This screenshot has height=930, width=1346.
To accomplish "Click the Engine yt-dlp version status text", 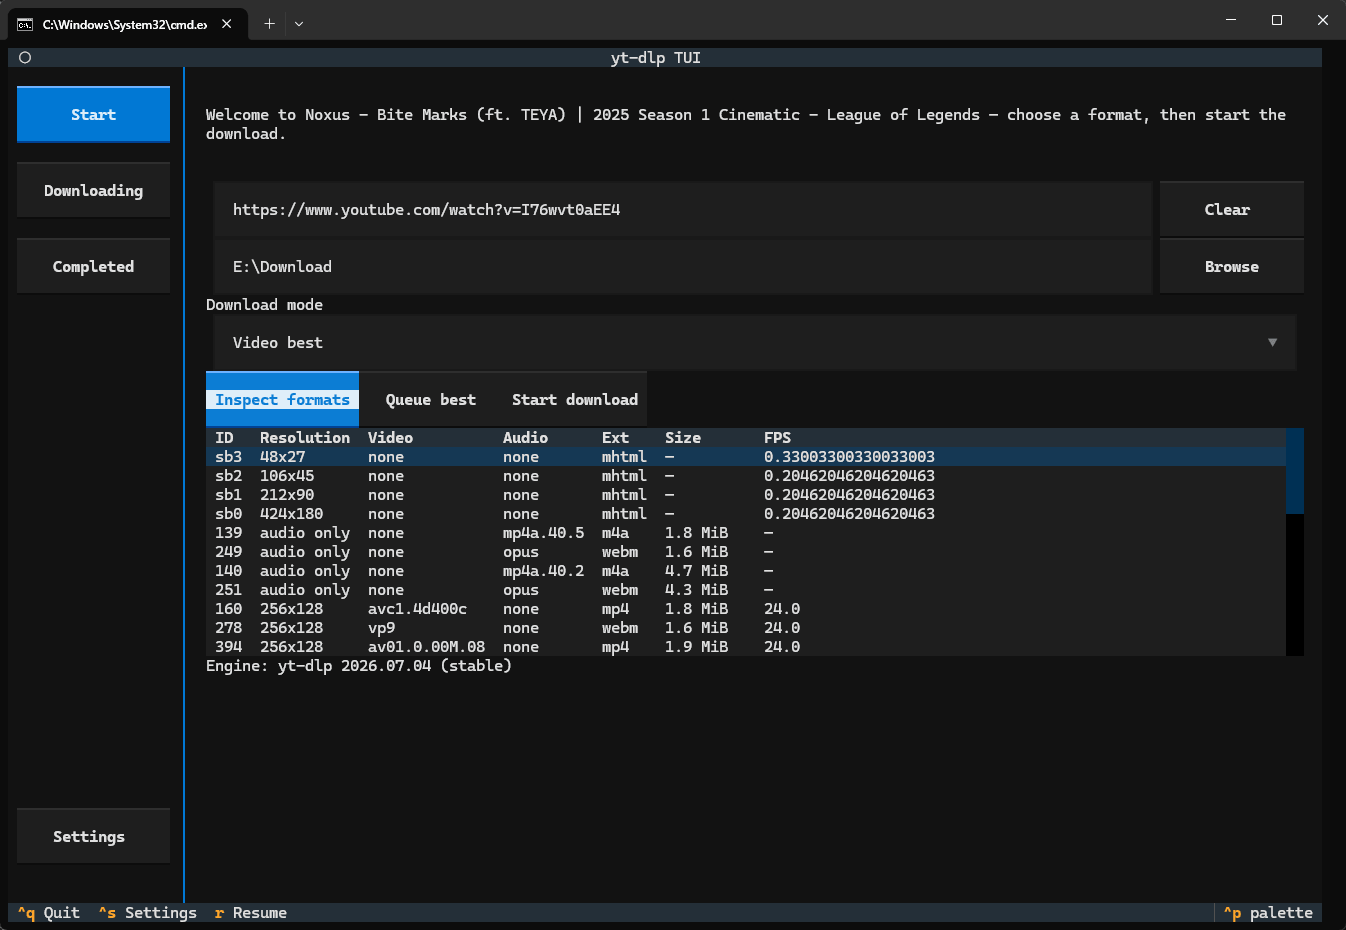I will click(x=359, y=666).
